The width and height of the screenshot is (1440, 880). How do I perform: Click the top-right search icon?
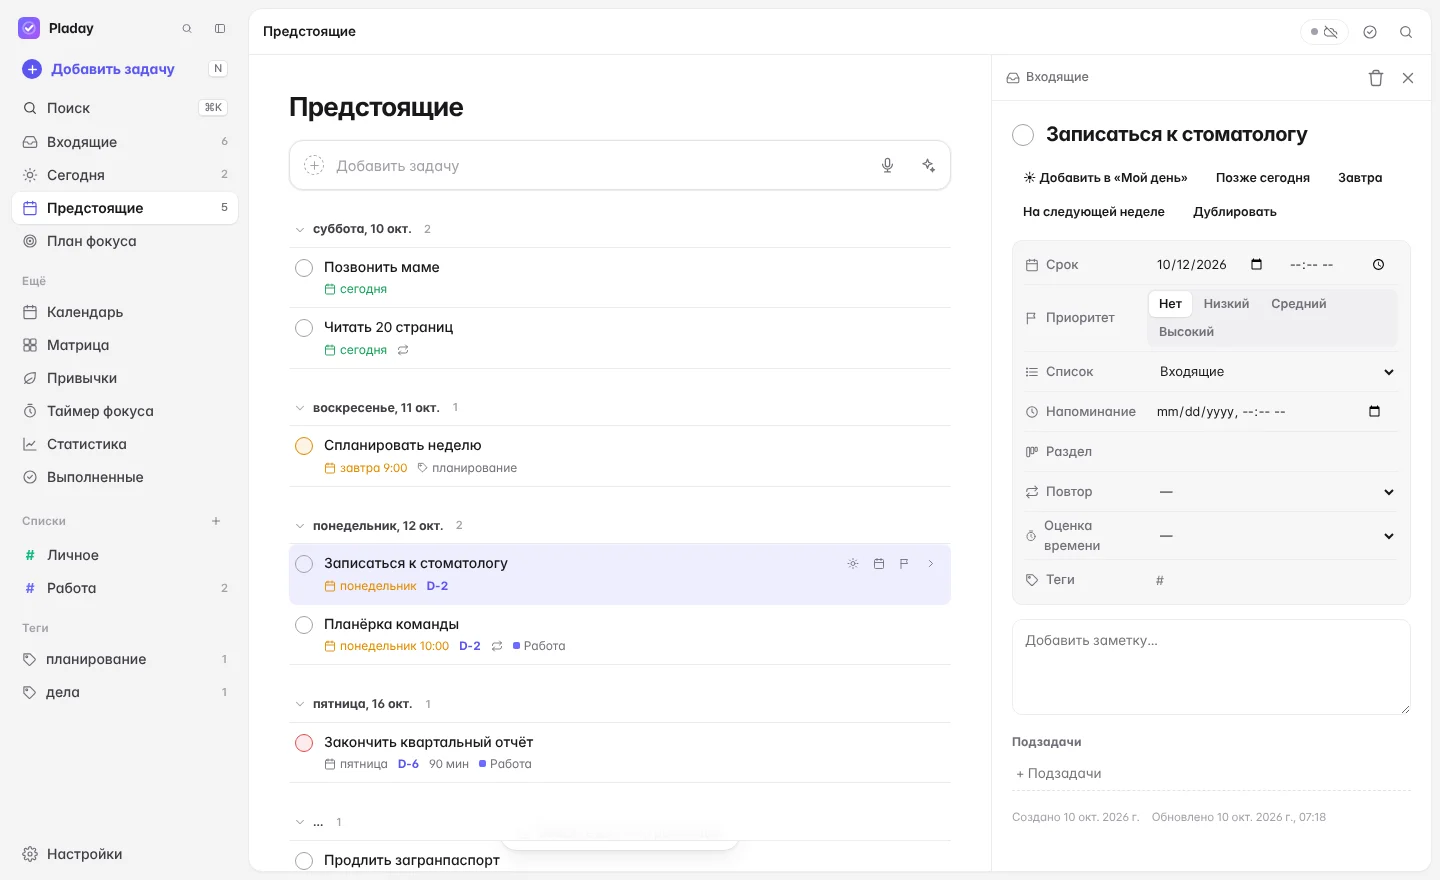1406,32
